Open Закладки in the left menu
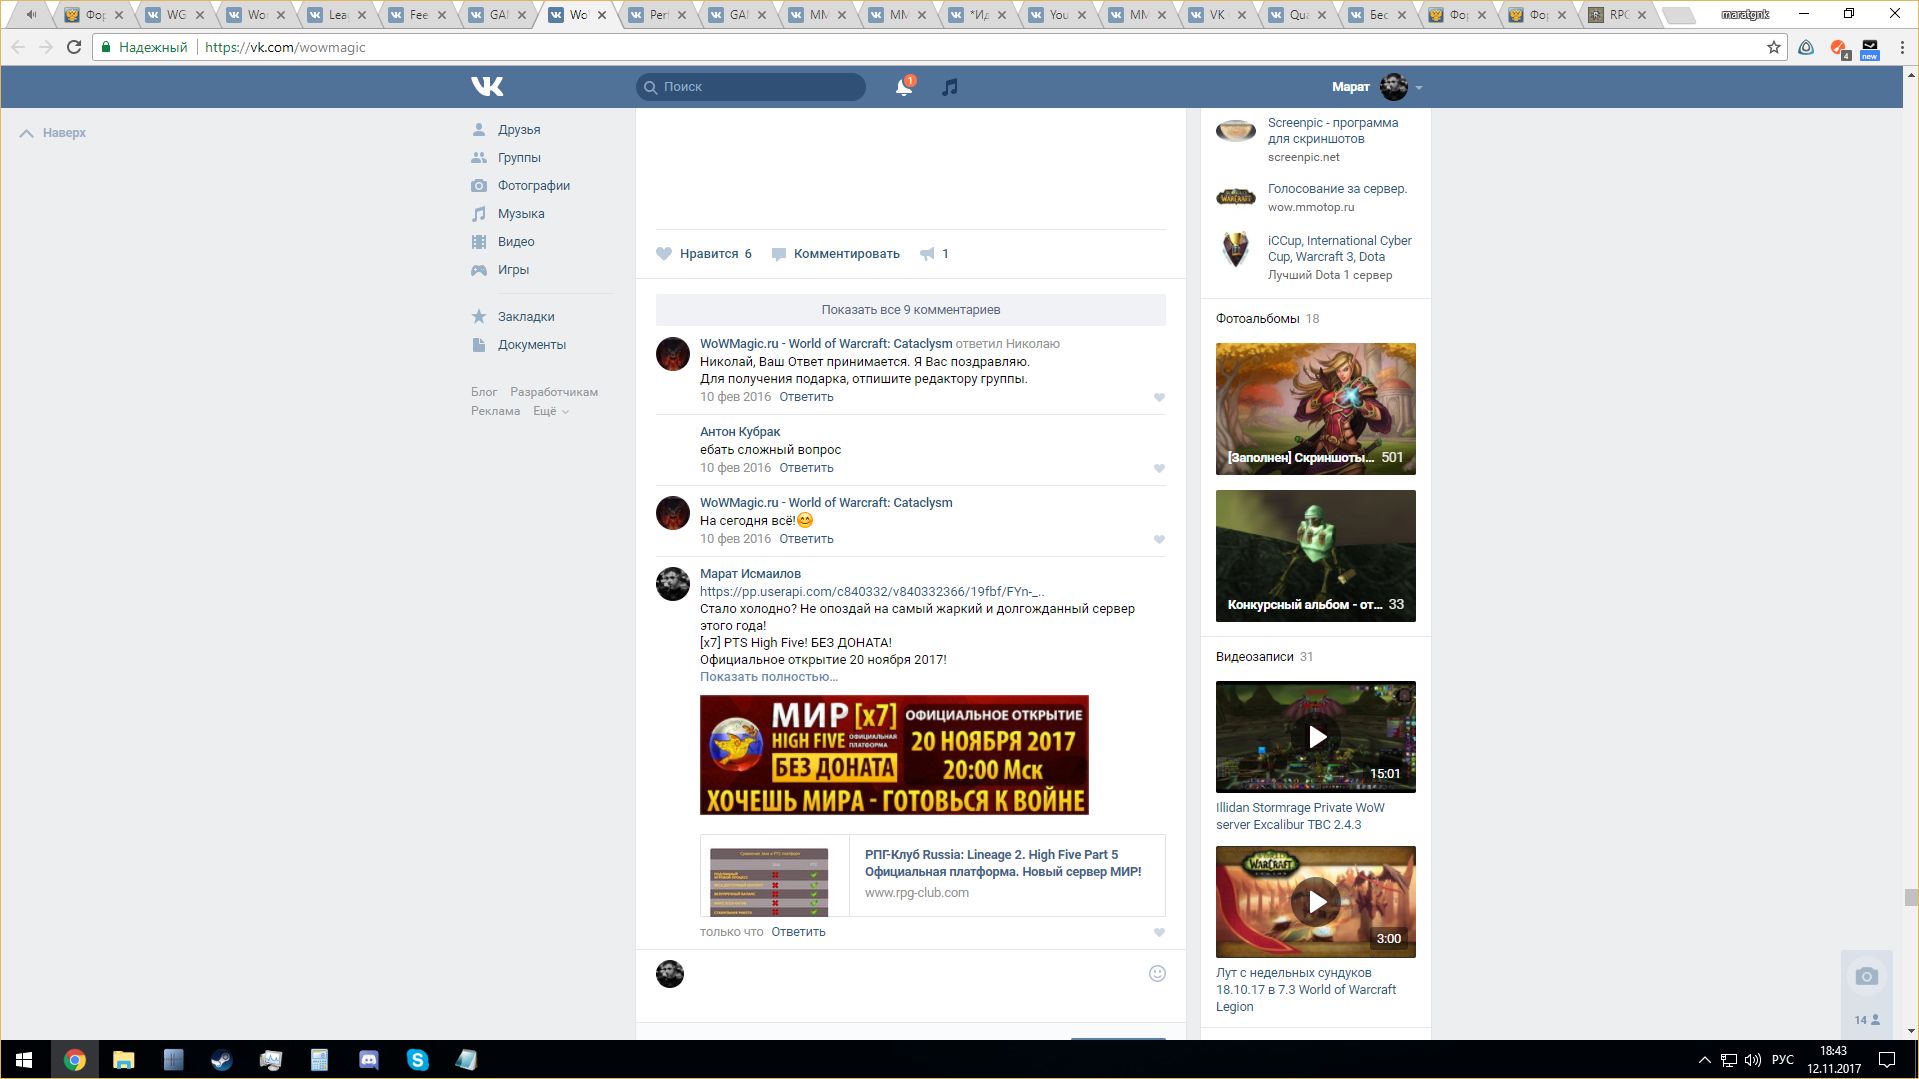This screenshot has height=1079, width=1919. click(525, 317)
